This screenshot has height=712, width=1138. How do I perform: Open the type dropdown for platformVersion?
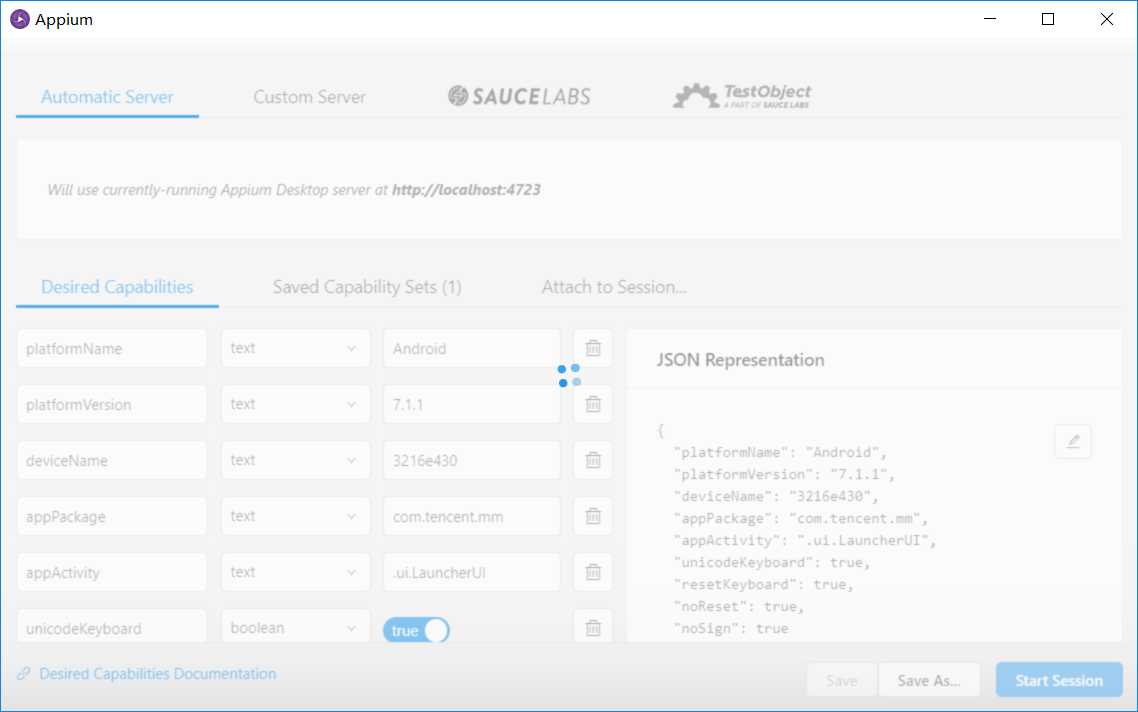click(x=295, y=404)
